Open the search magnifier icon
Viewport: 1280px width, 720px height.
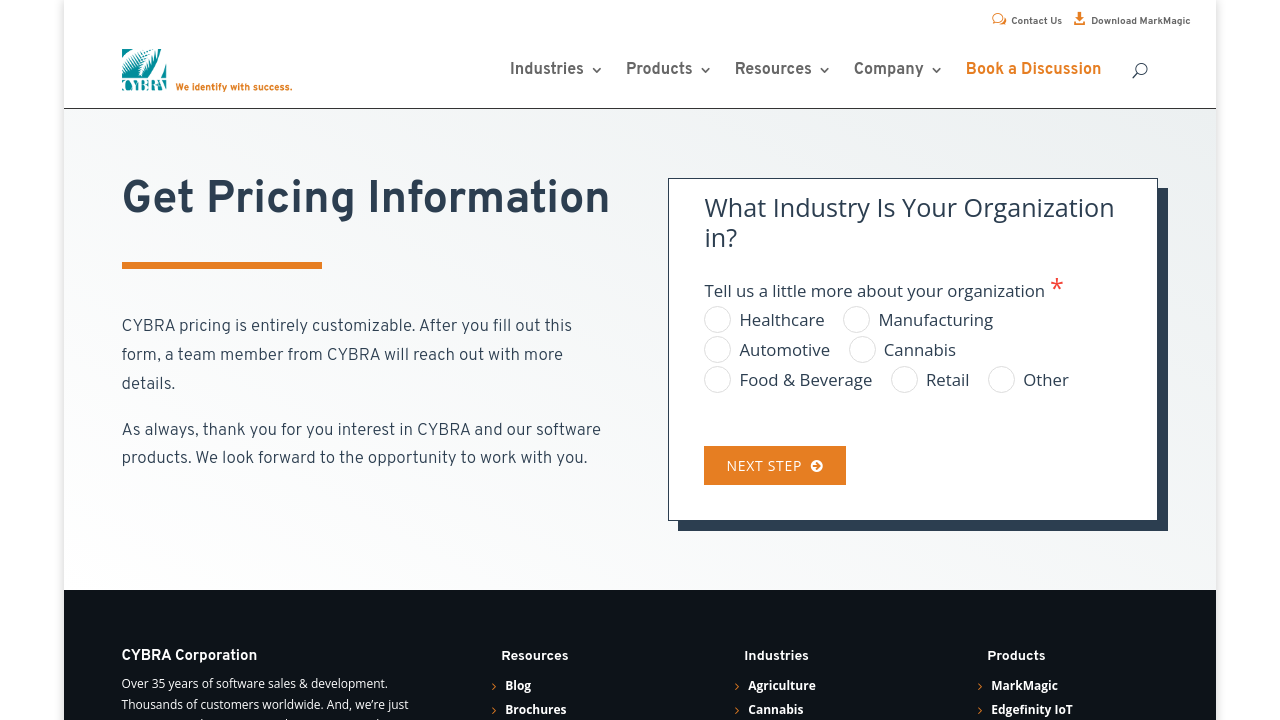tap(1139, 70)
